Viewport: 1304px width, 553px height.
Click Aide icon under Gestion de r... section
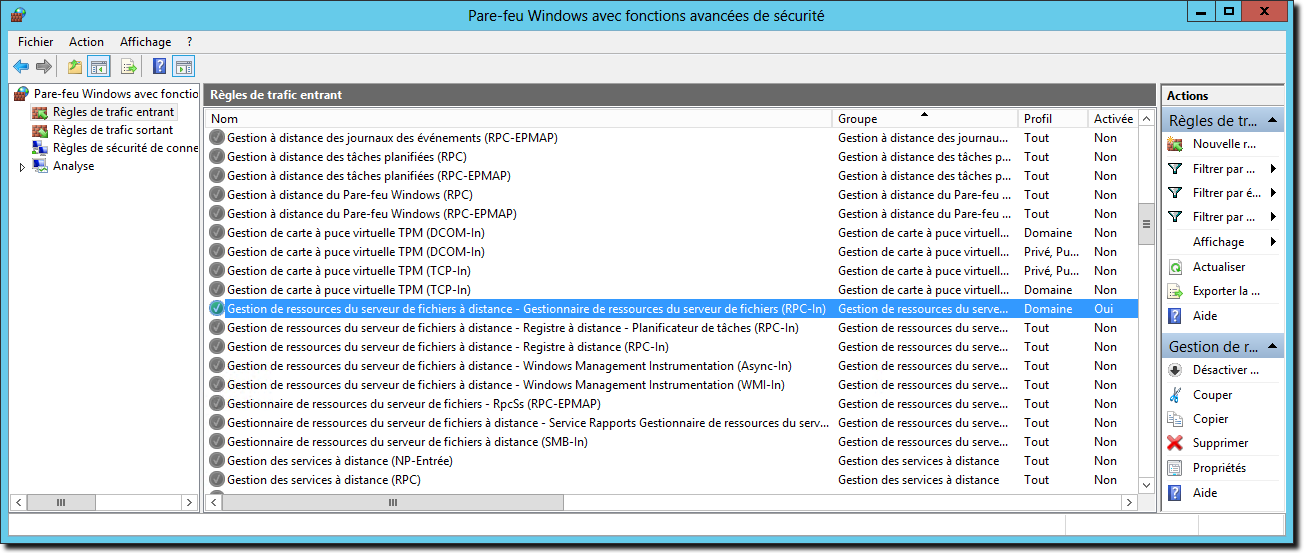click(1176, 493)
